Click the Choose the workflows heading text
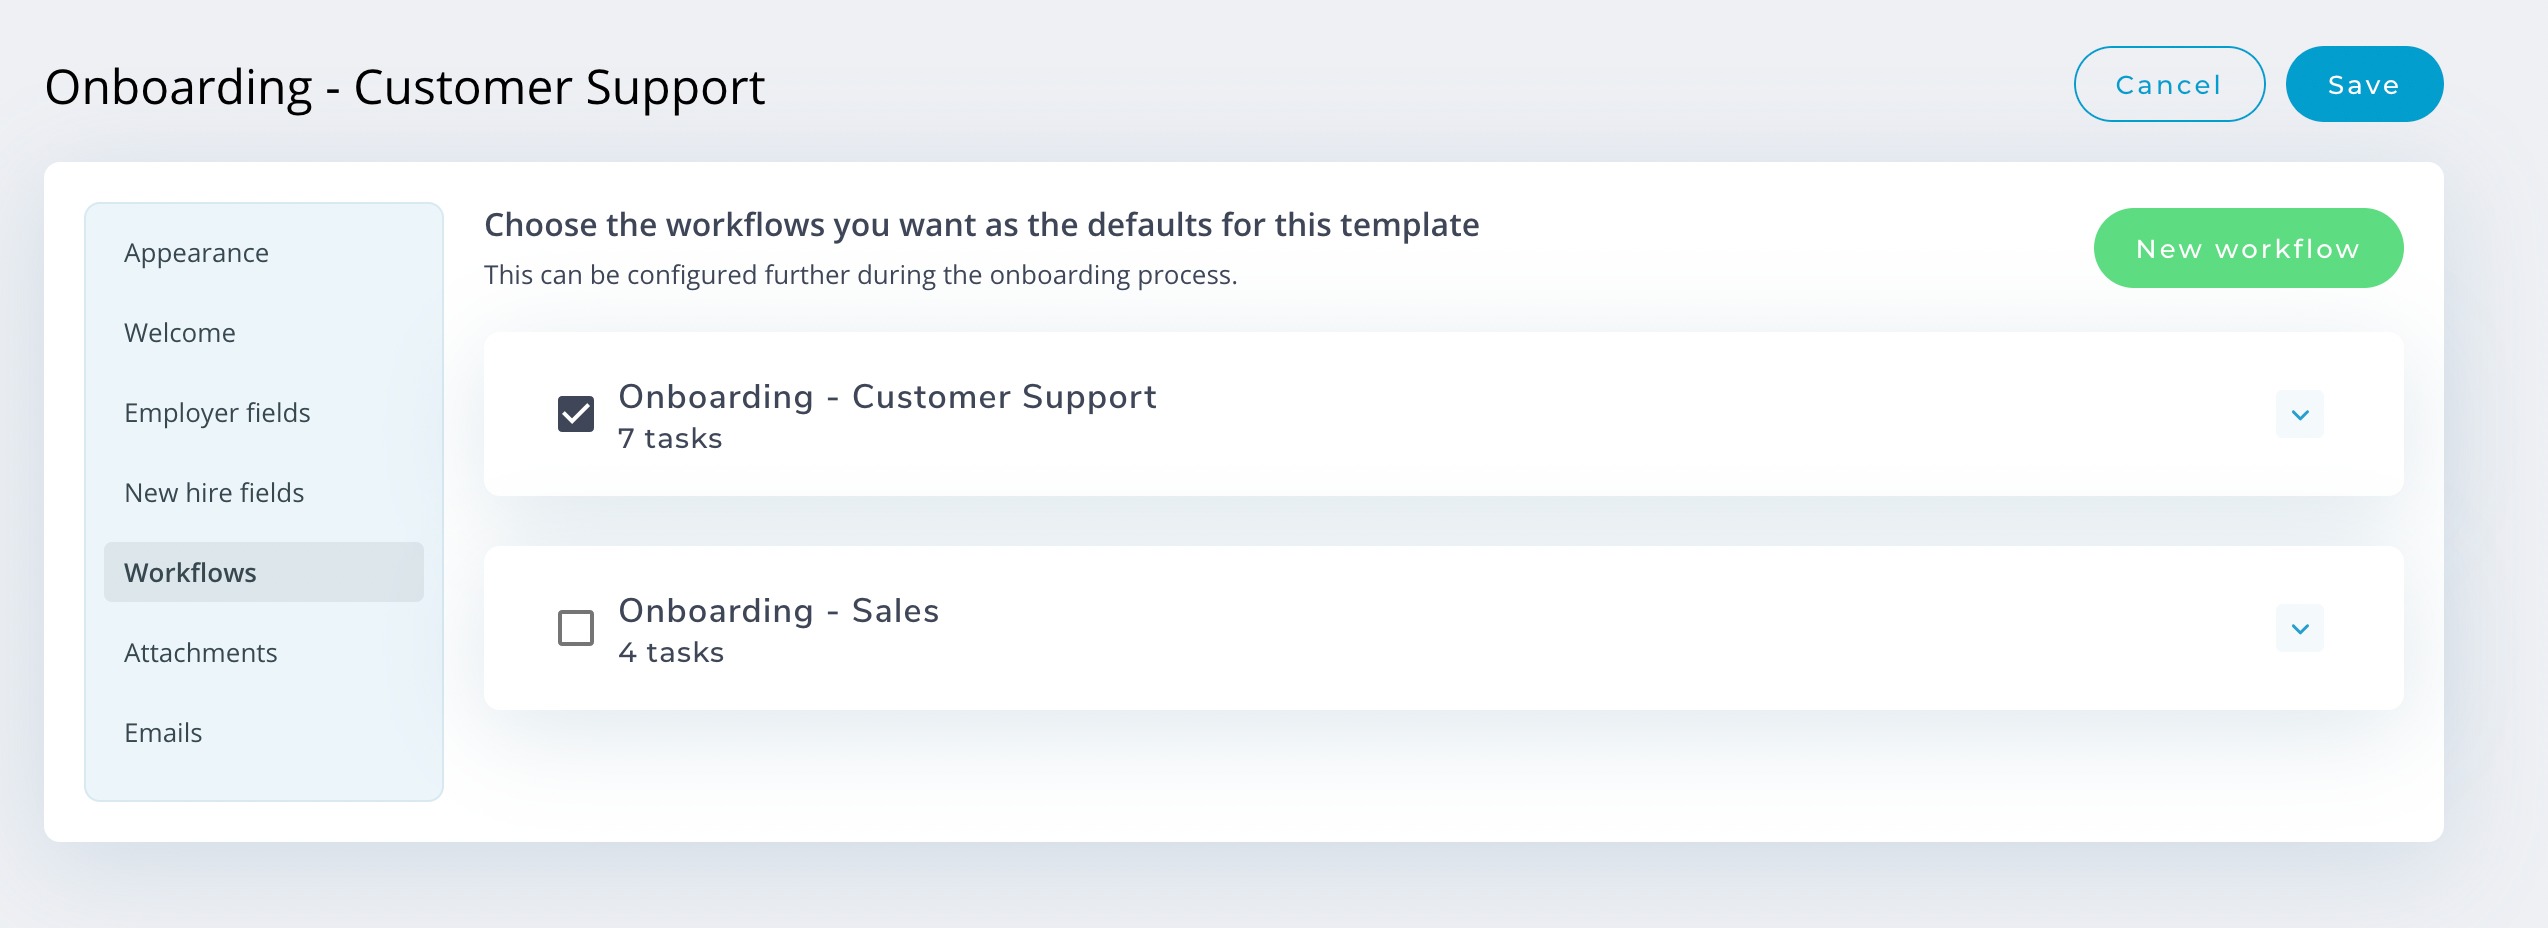The width and height of the screenshot is (2548, 928). [x=981, y=225]
